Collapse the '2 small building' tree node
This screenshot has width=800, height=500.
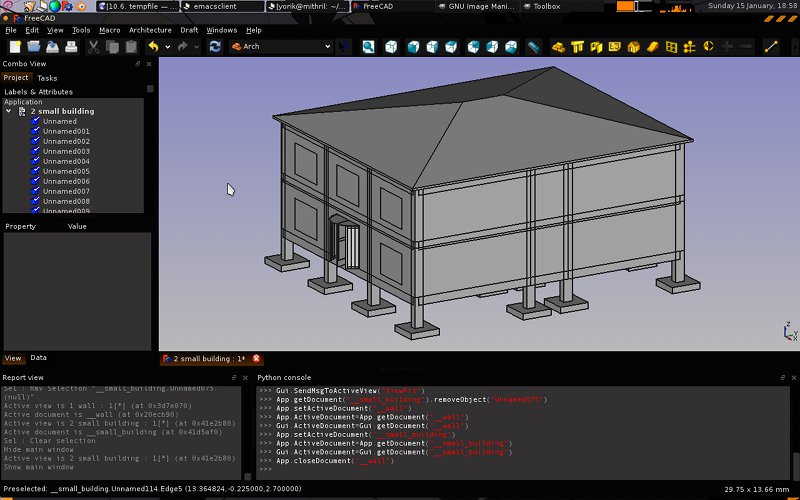[9, 111]
